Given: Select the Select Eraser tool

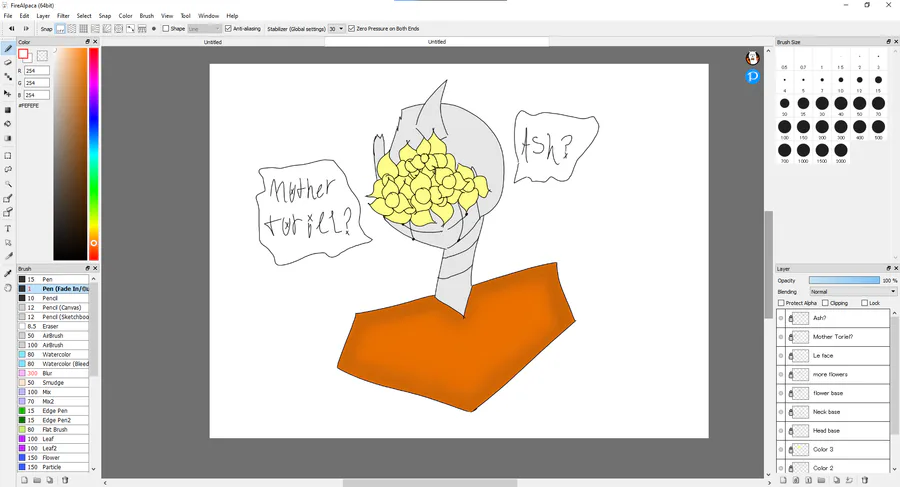Looking at the screenshot, I should 8,212.
